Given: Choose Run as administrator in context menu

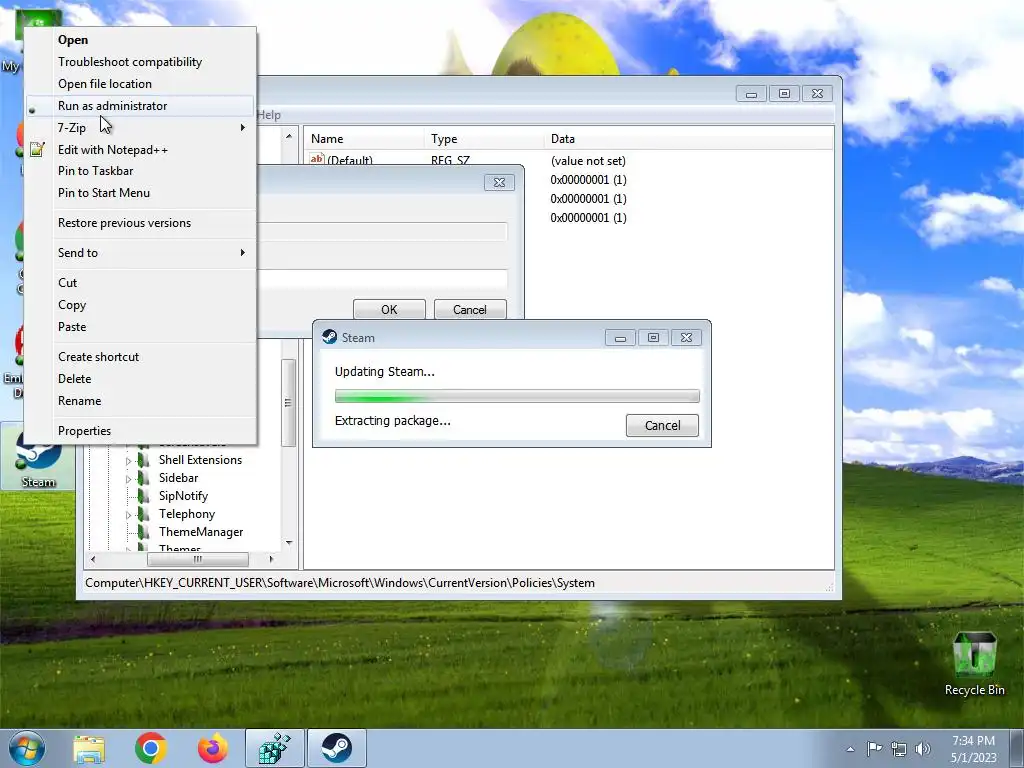Looking at the screenshot, I should tap(140, 106).
